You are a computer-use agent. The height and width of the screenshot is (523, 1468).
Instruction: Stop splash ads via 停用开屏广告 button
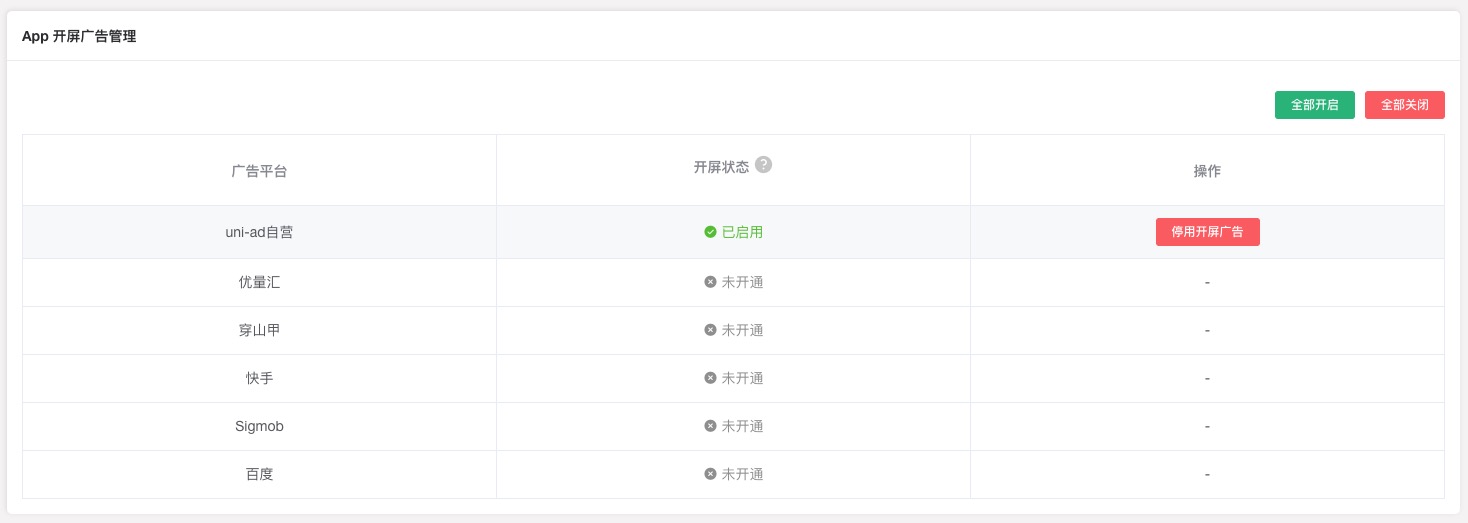pos(1207,232)
